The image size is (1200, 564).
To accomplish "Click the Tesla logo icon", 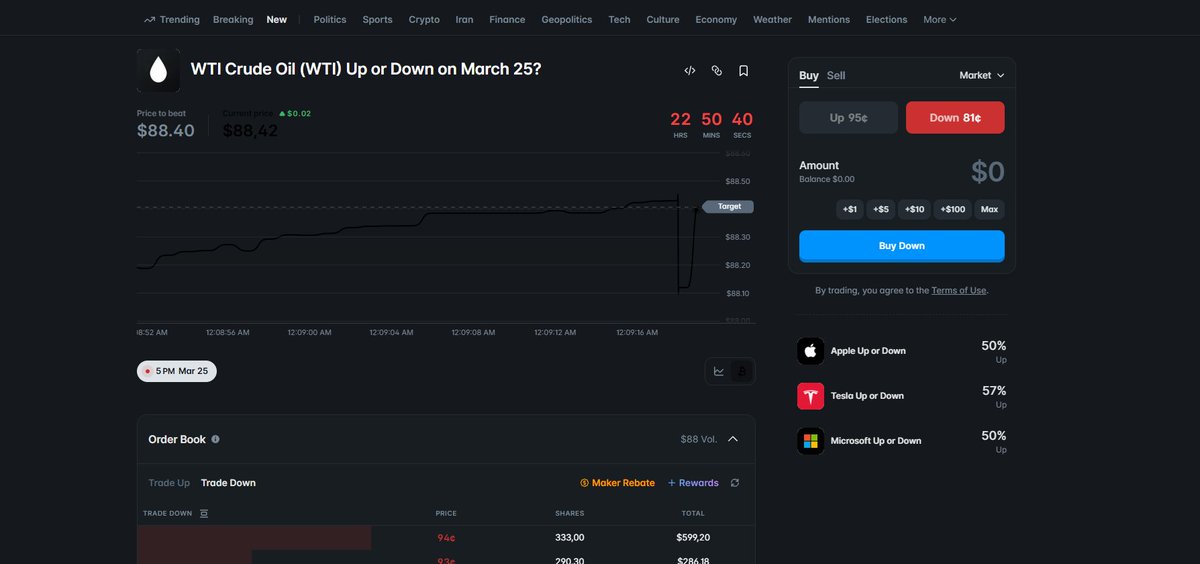I will pos(811,396).
